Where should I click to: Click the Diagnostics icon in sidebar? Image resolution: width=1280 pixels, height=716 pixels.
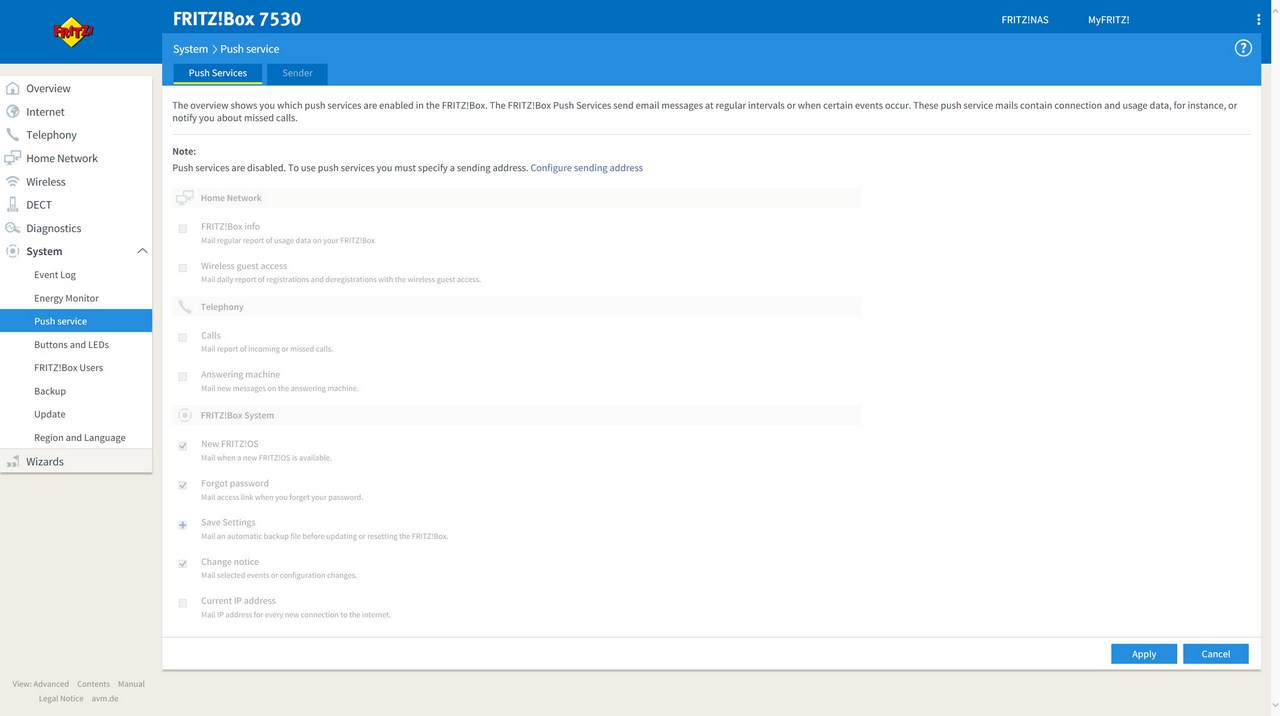(x=13, y=228)
